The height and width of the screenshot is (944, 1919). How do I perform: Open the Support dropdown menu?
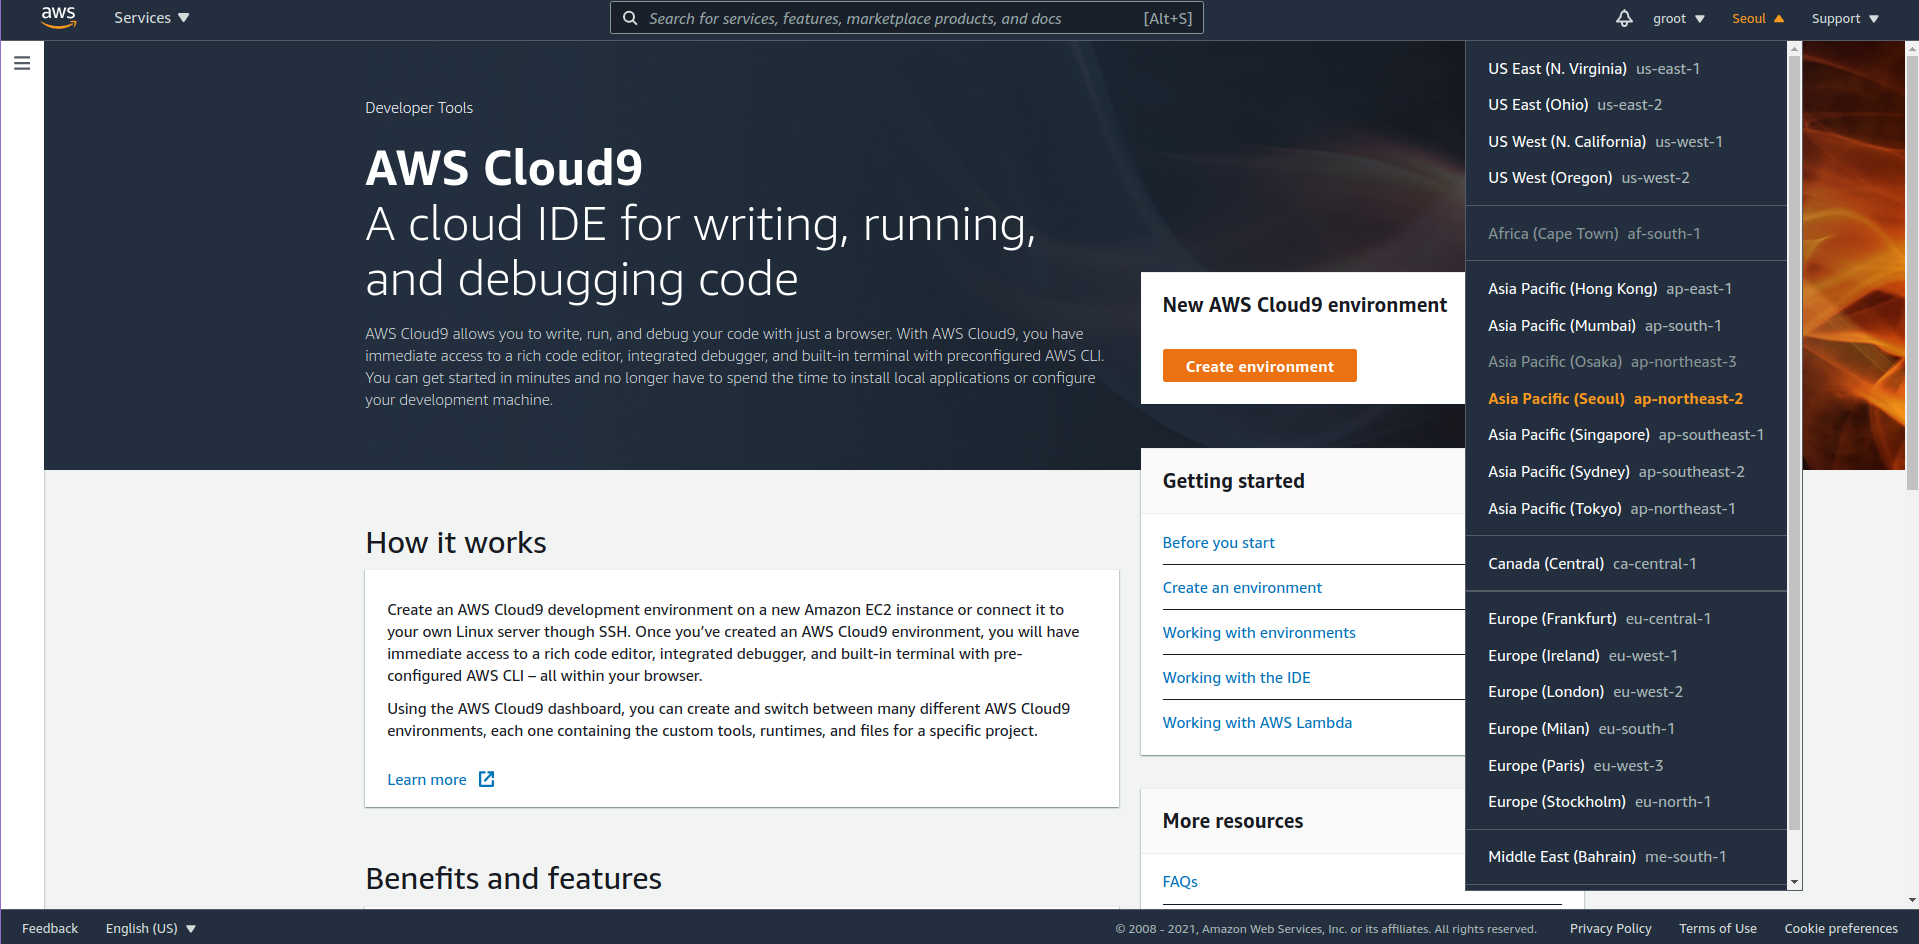pyautogui.click(x=1845, y=18)
